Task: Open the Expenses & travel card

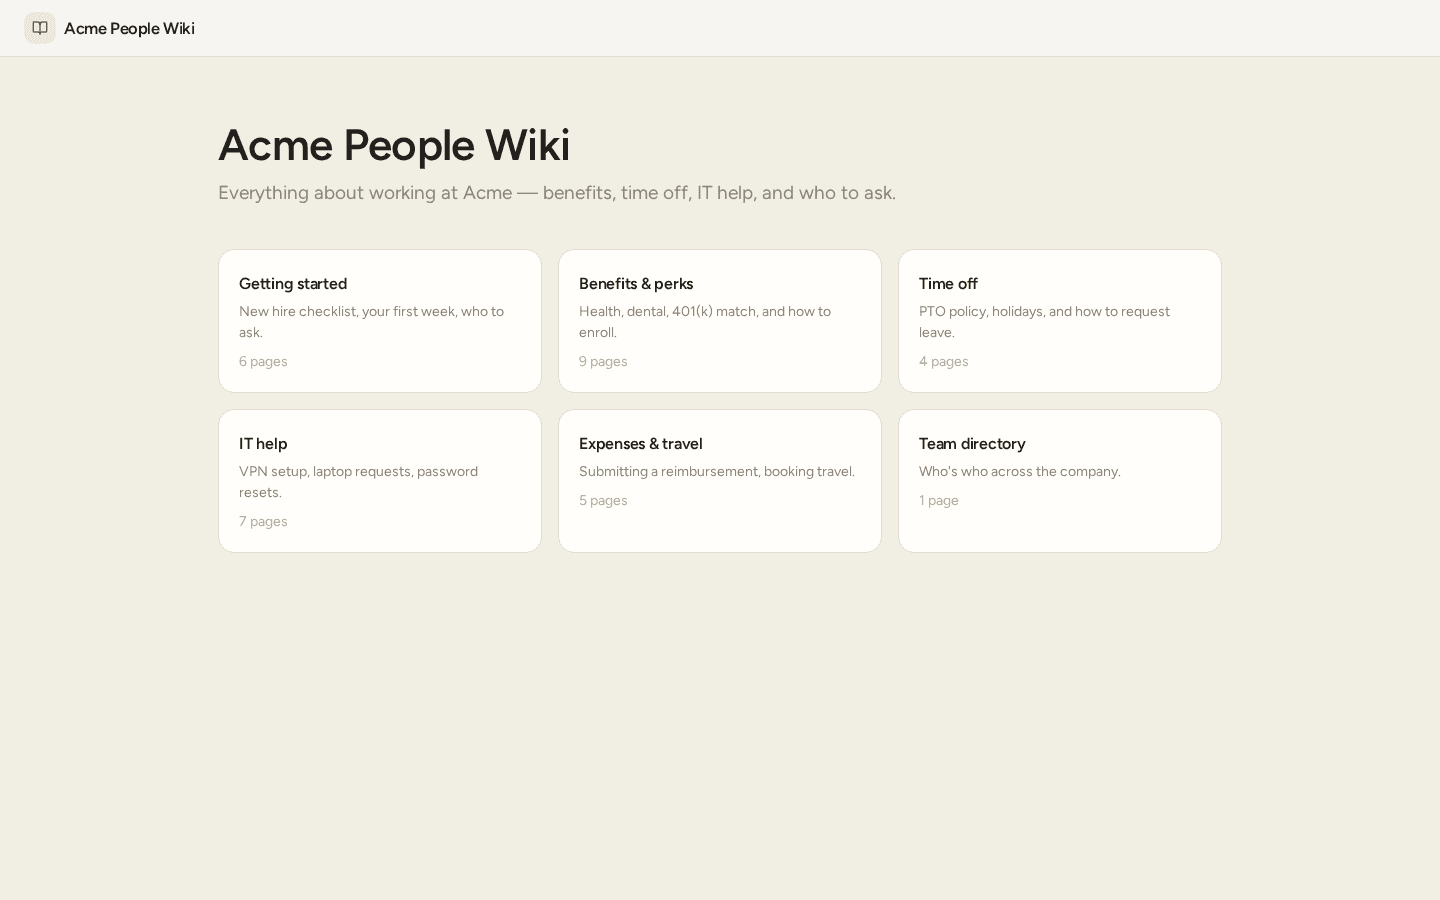Action: [x=720, y=481]
